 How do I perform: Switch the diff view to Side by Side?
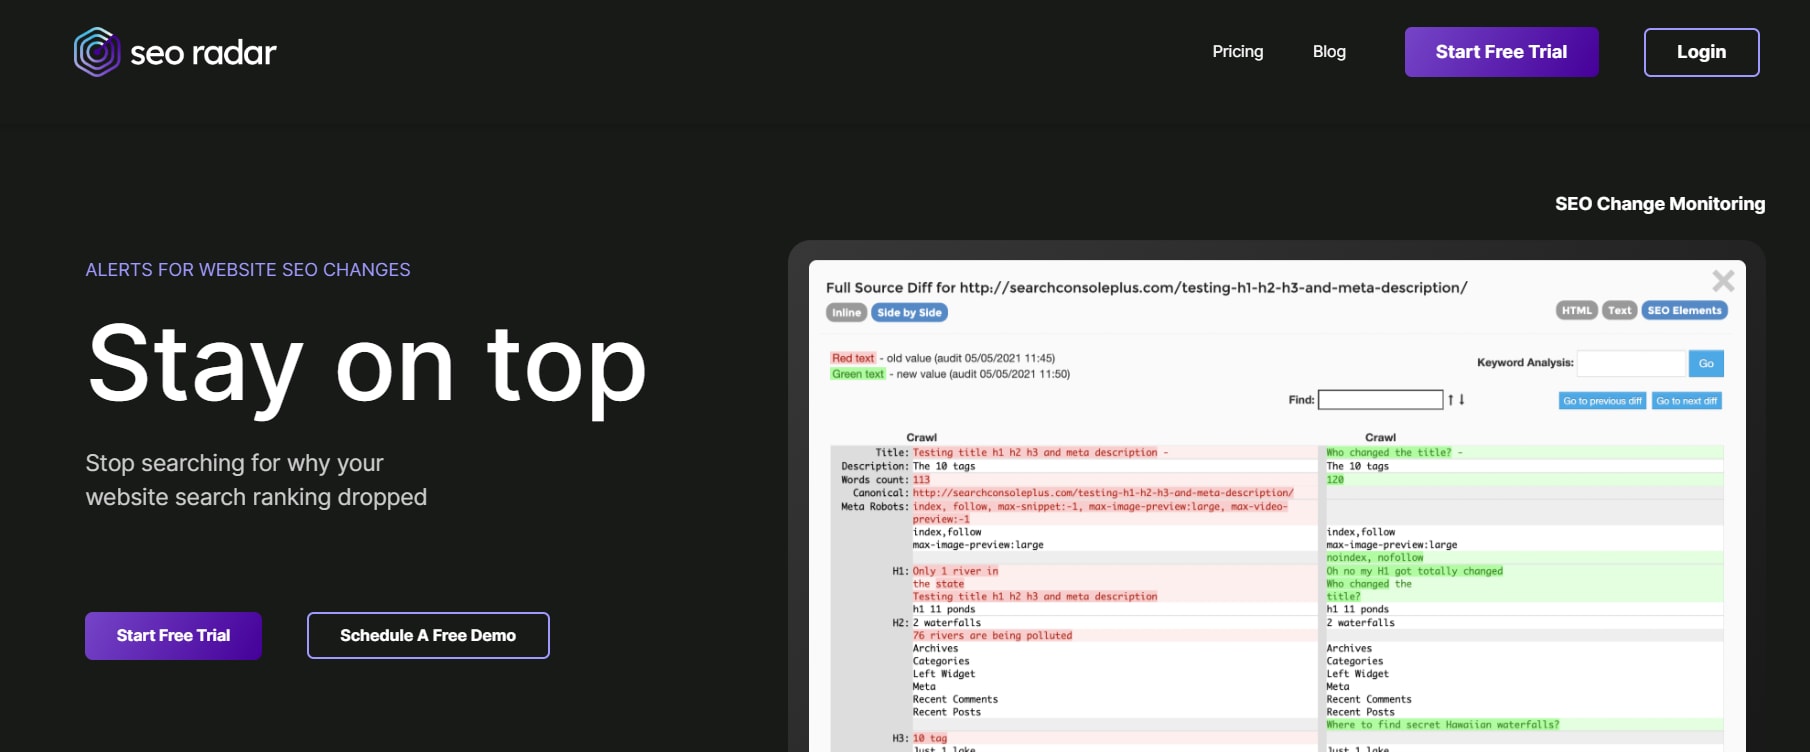909,313
